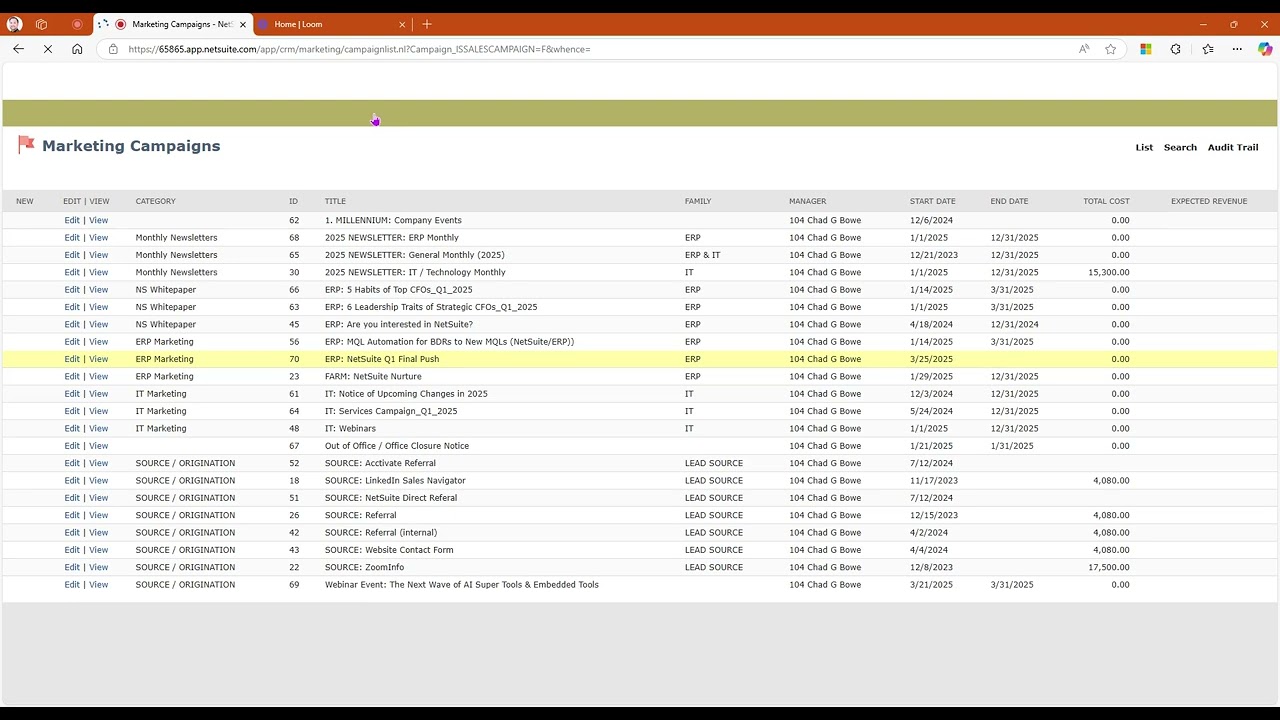Sort by the FAMILY column header
The height and width of the screenshot is (720, 1280).
pos(698,201)
